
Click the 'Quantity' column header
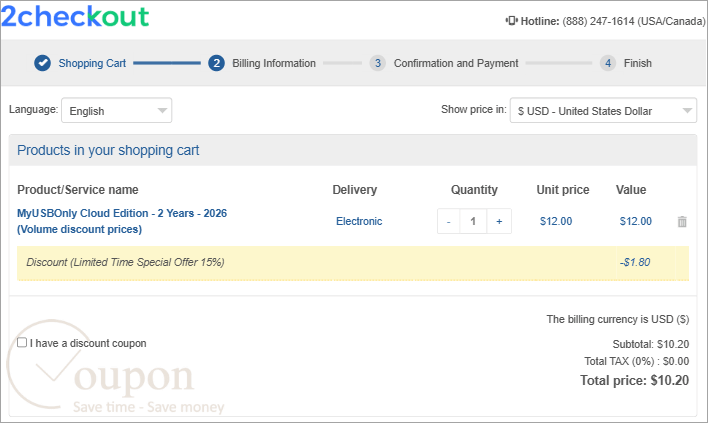click(x=474, y=190)
